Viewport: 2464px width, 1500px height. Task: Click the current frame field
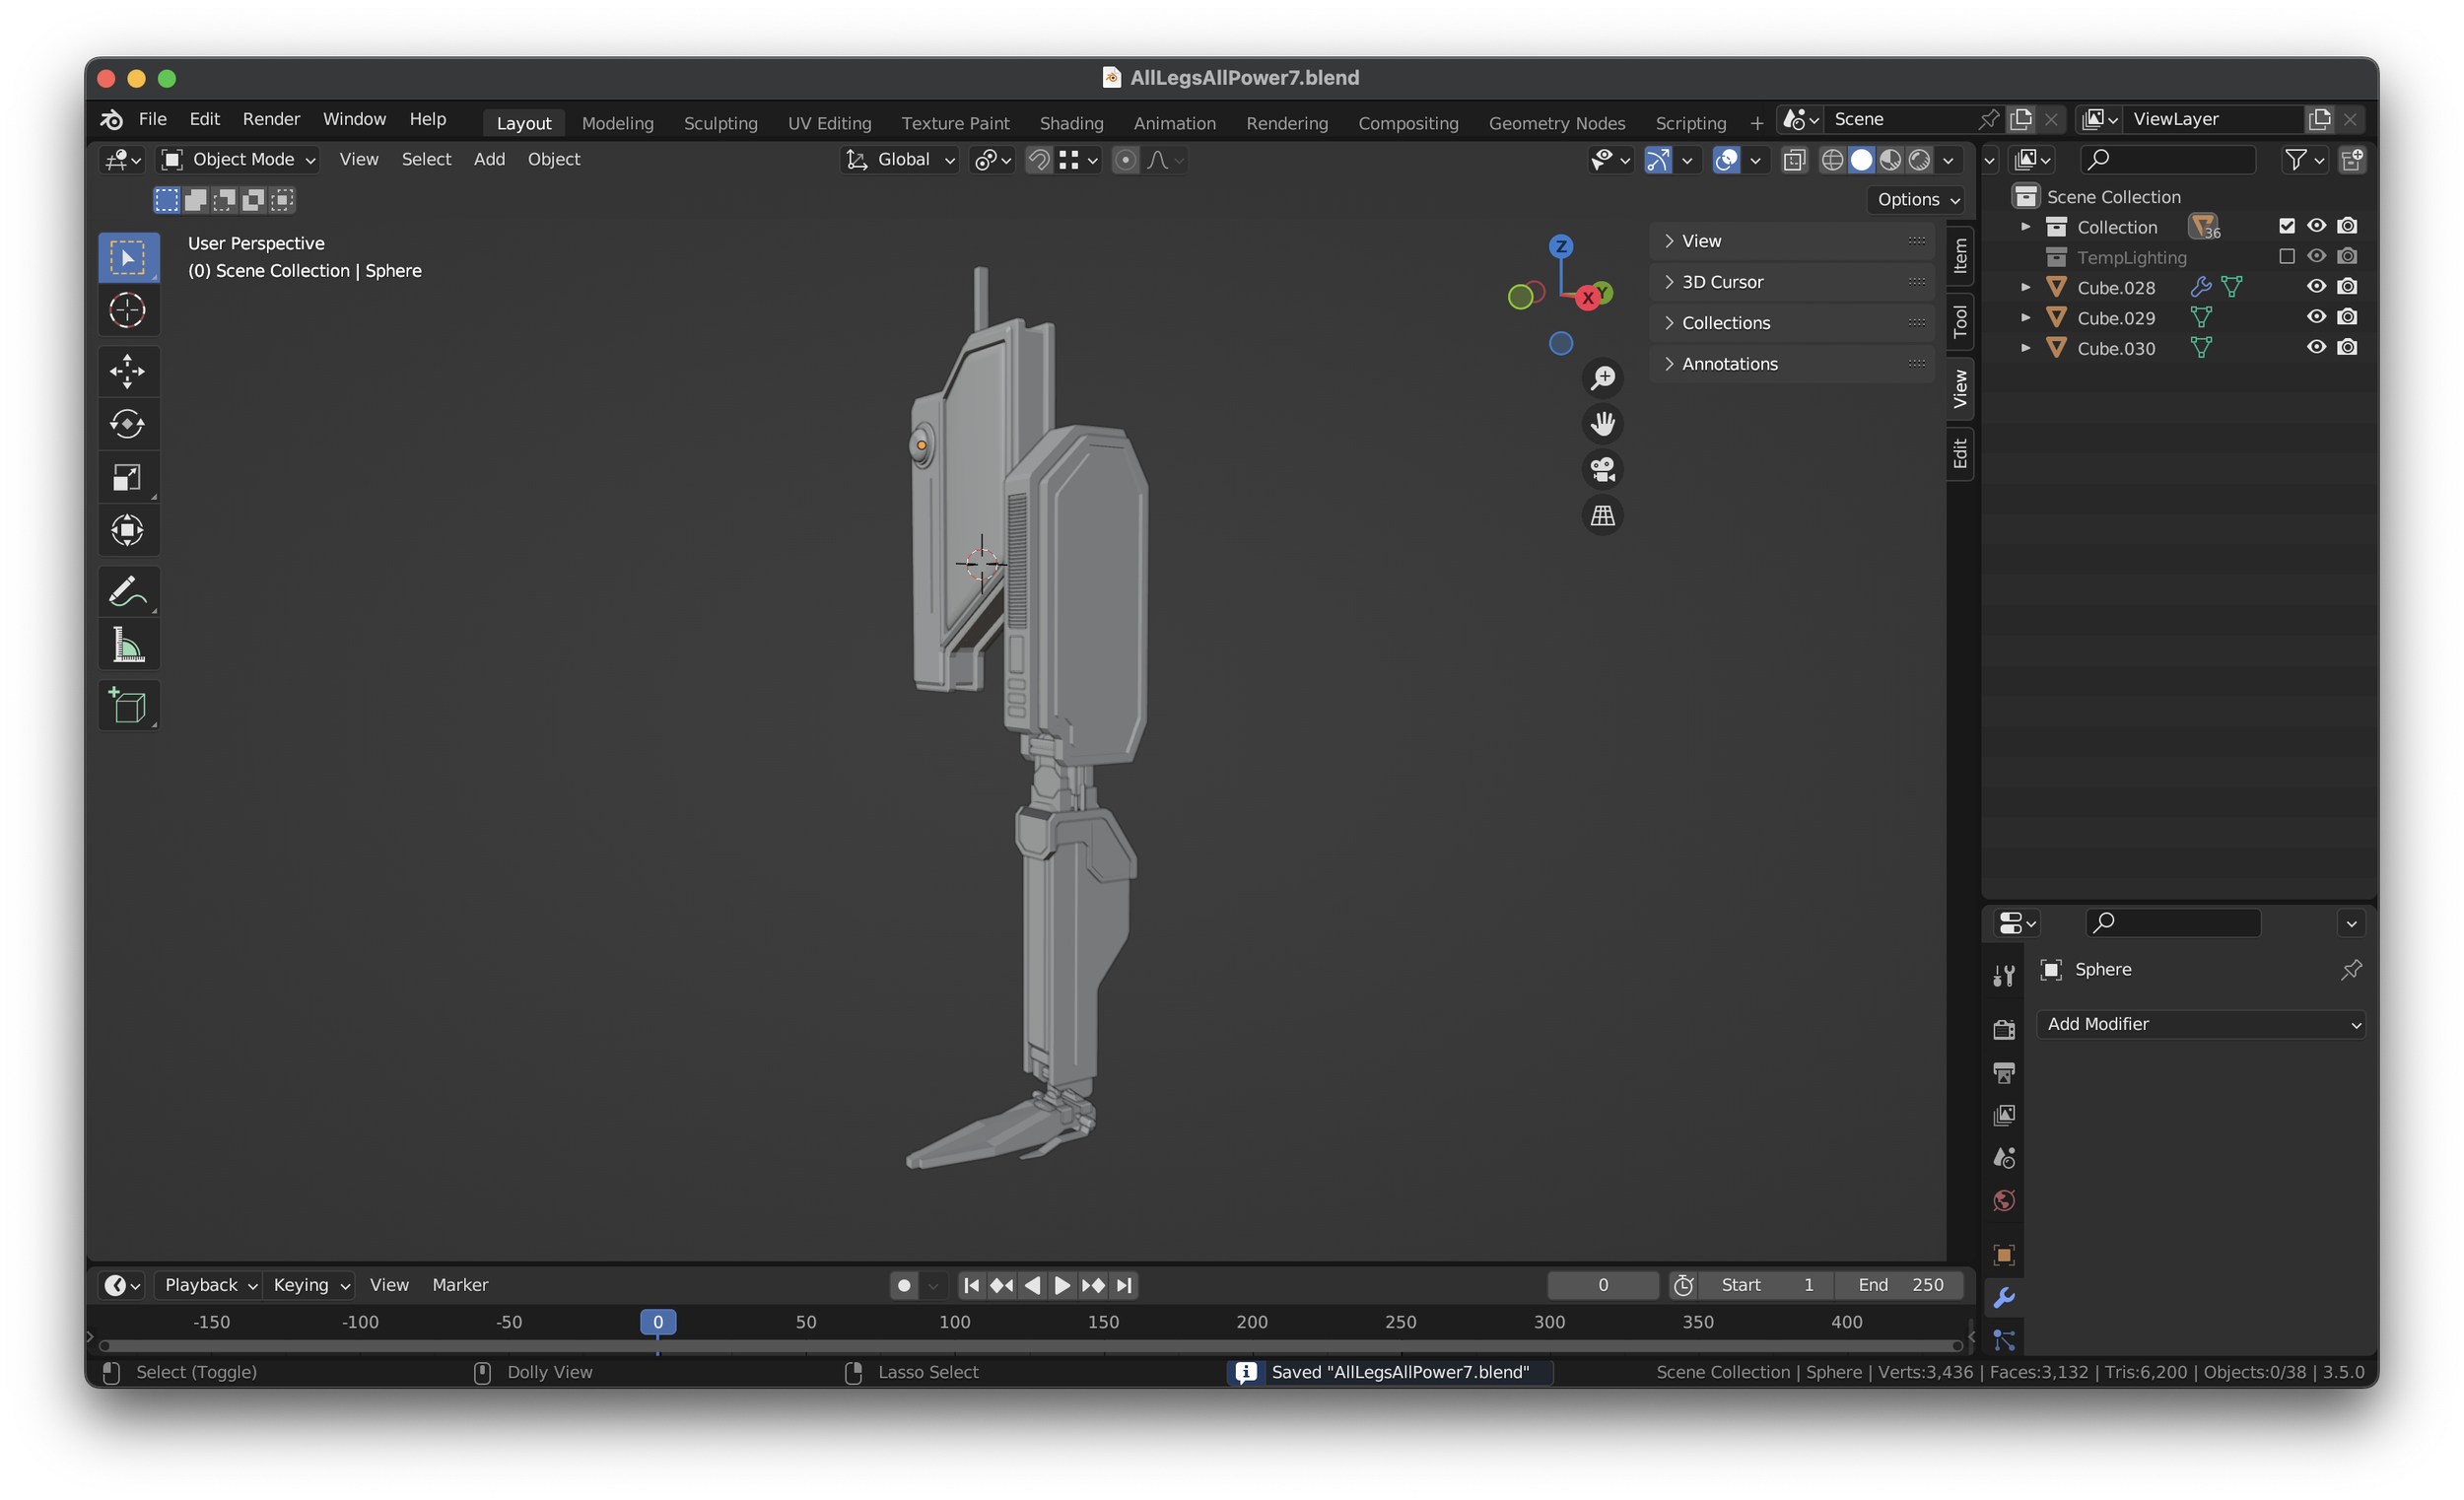click(1603, 1286)
